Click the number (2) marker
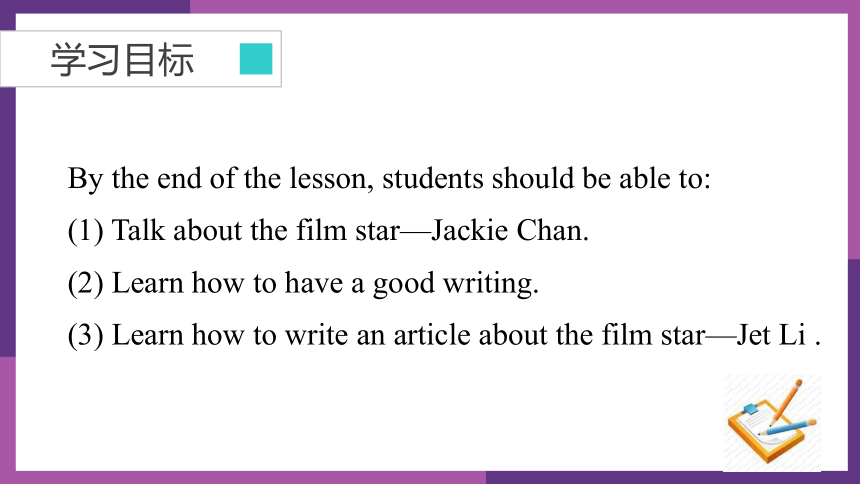Viewport: 860px width, 484px height. click(x=86, y=283)
